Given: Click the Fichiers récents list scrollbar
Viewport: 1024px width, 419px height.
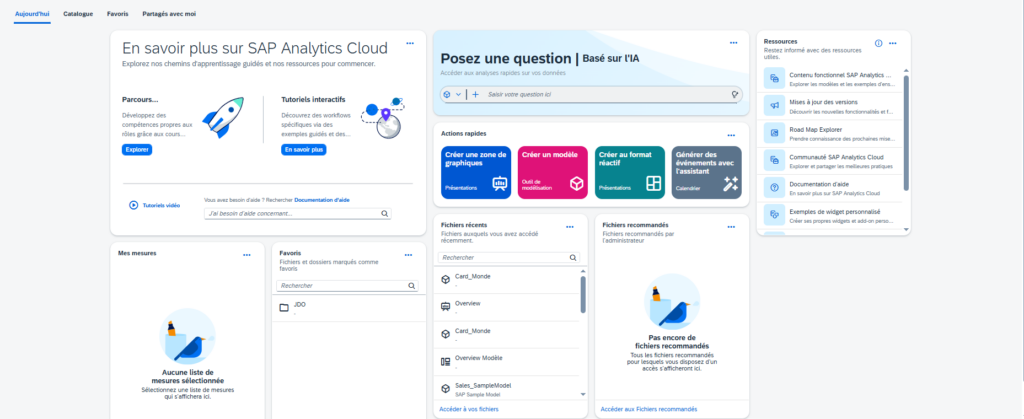Looking at the screenshot, I should click(583, 294).
